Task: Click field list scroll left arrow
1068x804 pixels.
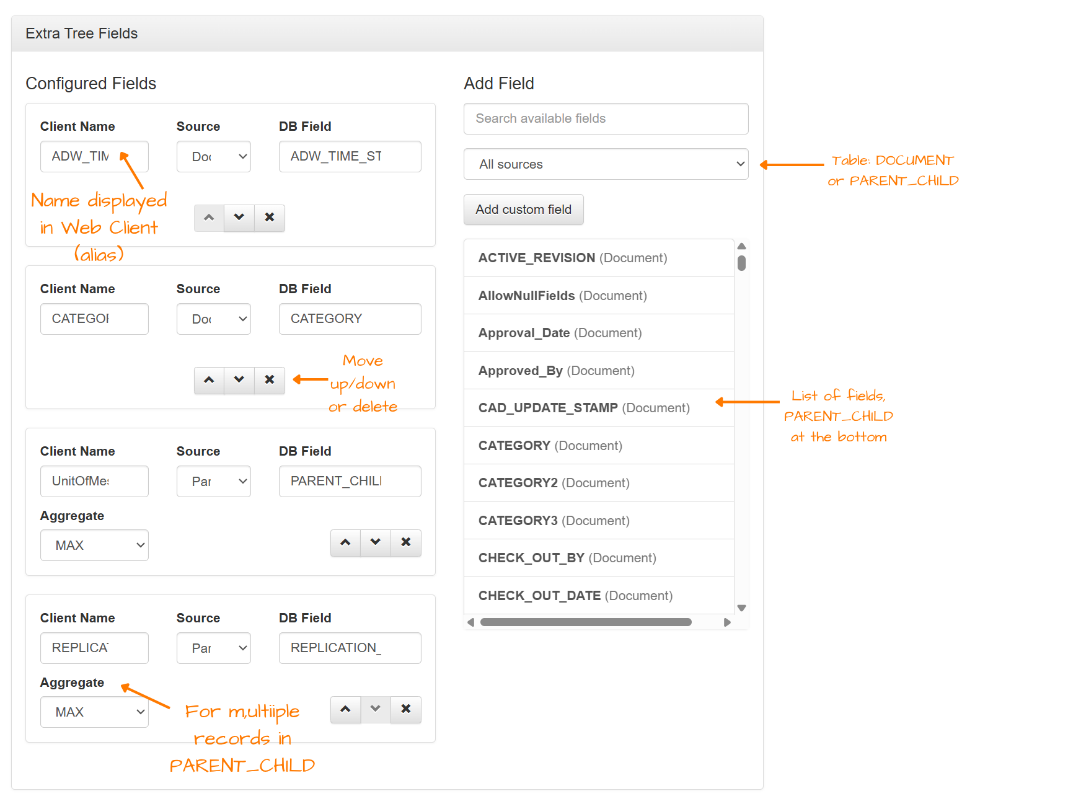Action: tap(471, 622)
